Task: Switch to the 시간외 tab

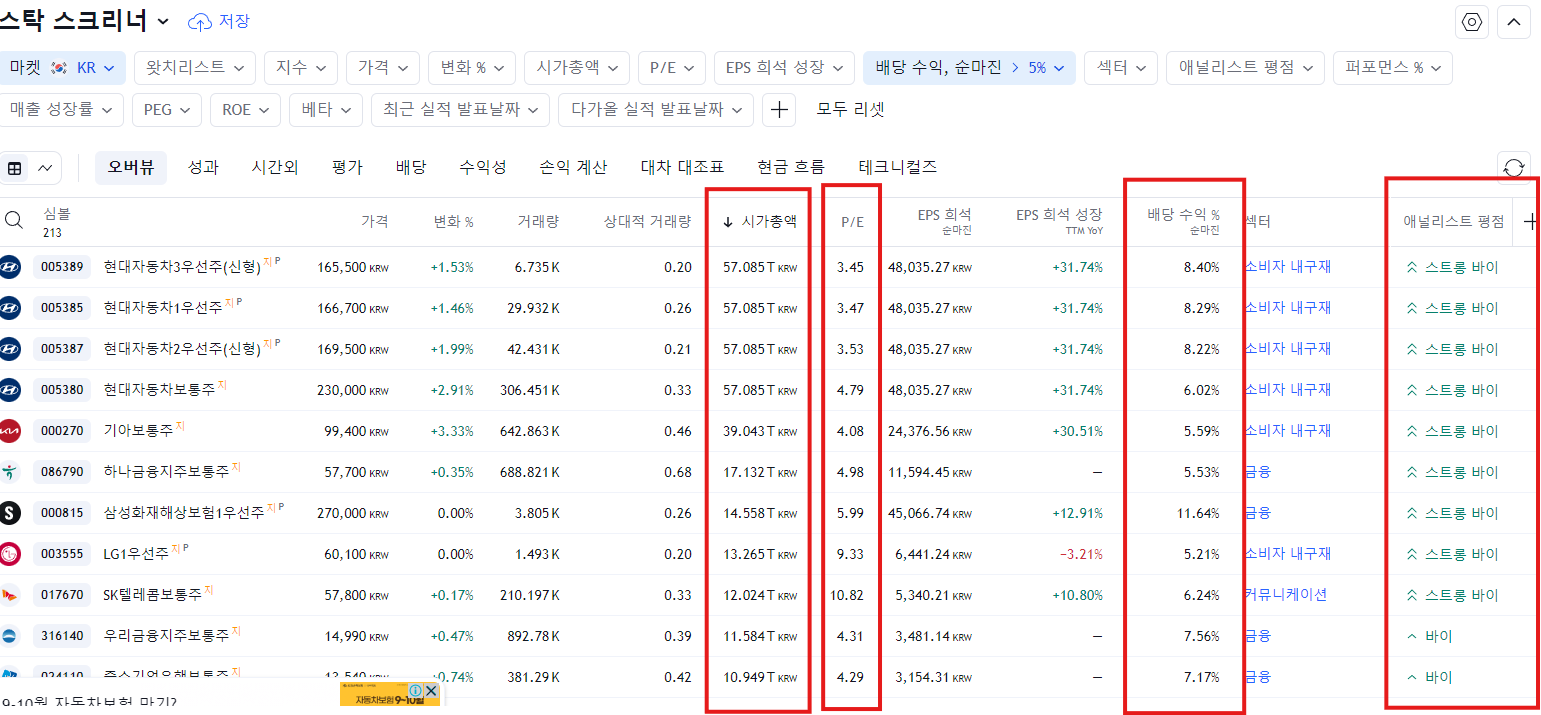Action: (x=275, y=168)
